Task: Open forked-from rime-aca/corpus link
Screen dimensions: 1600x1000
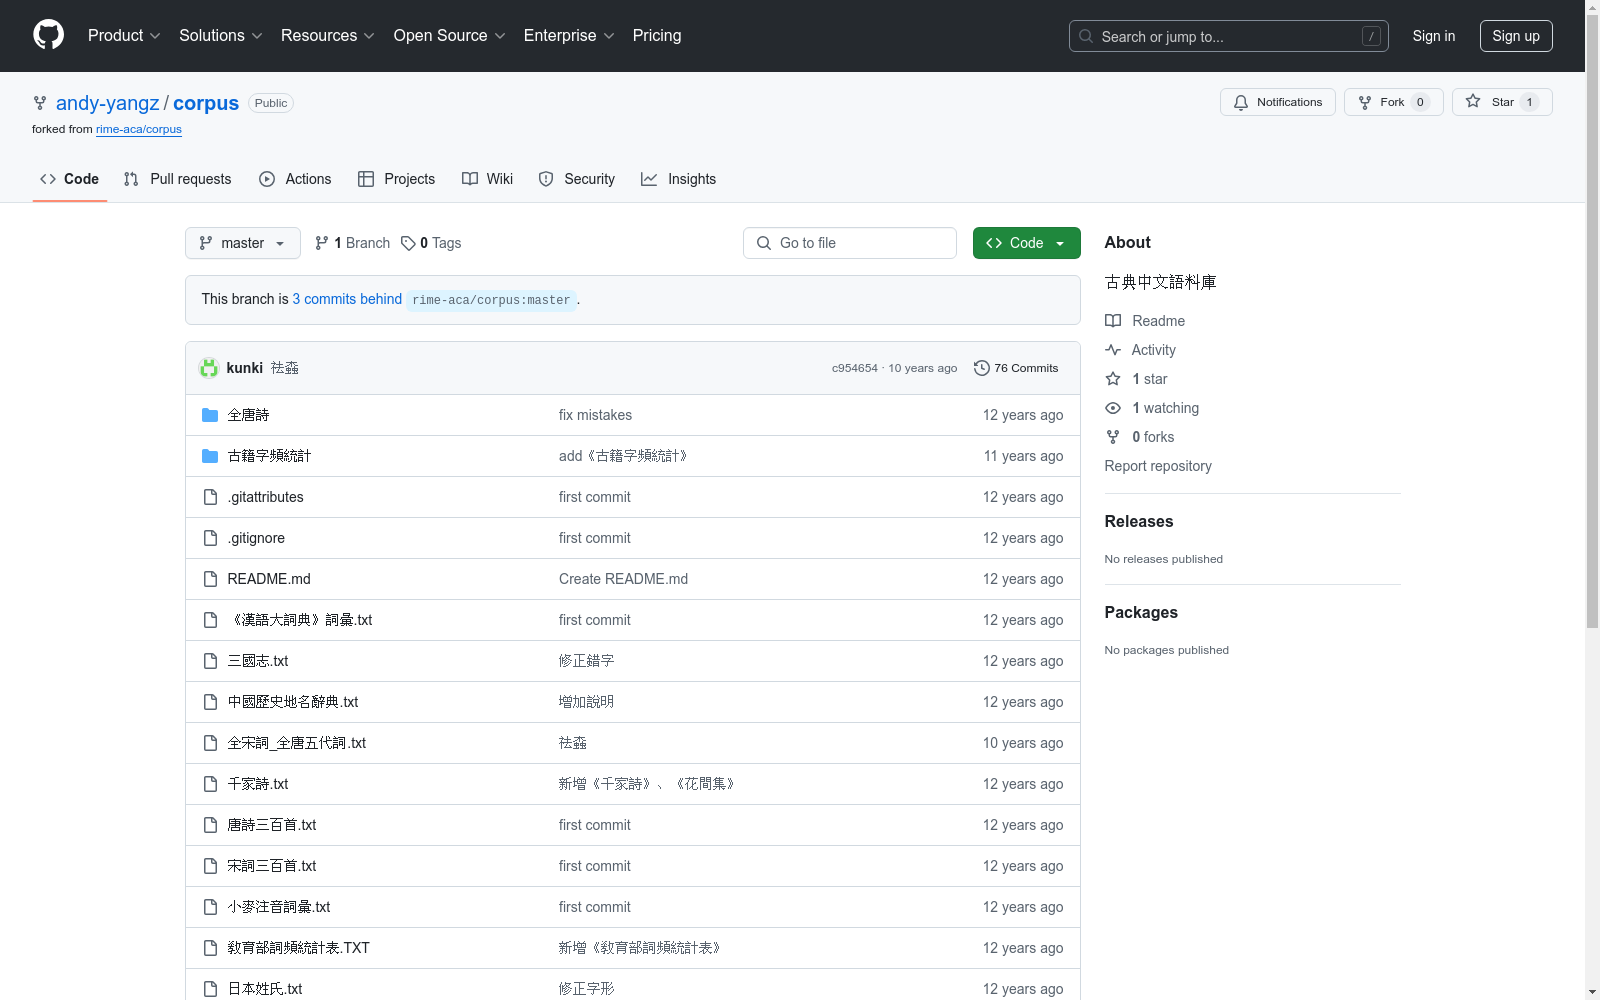Action: 139,129
